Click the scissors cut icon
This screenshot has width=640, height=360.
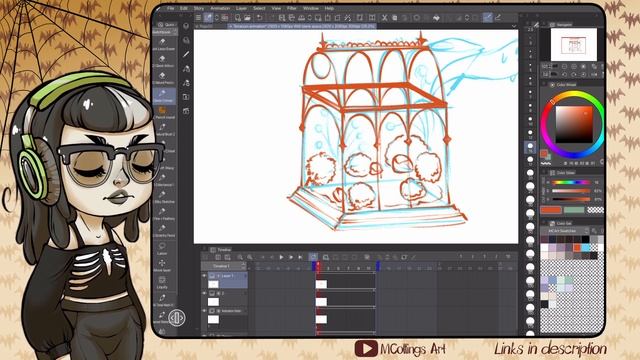point(384,18)
